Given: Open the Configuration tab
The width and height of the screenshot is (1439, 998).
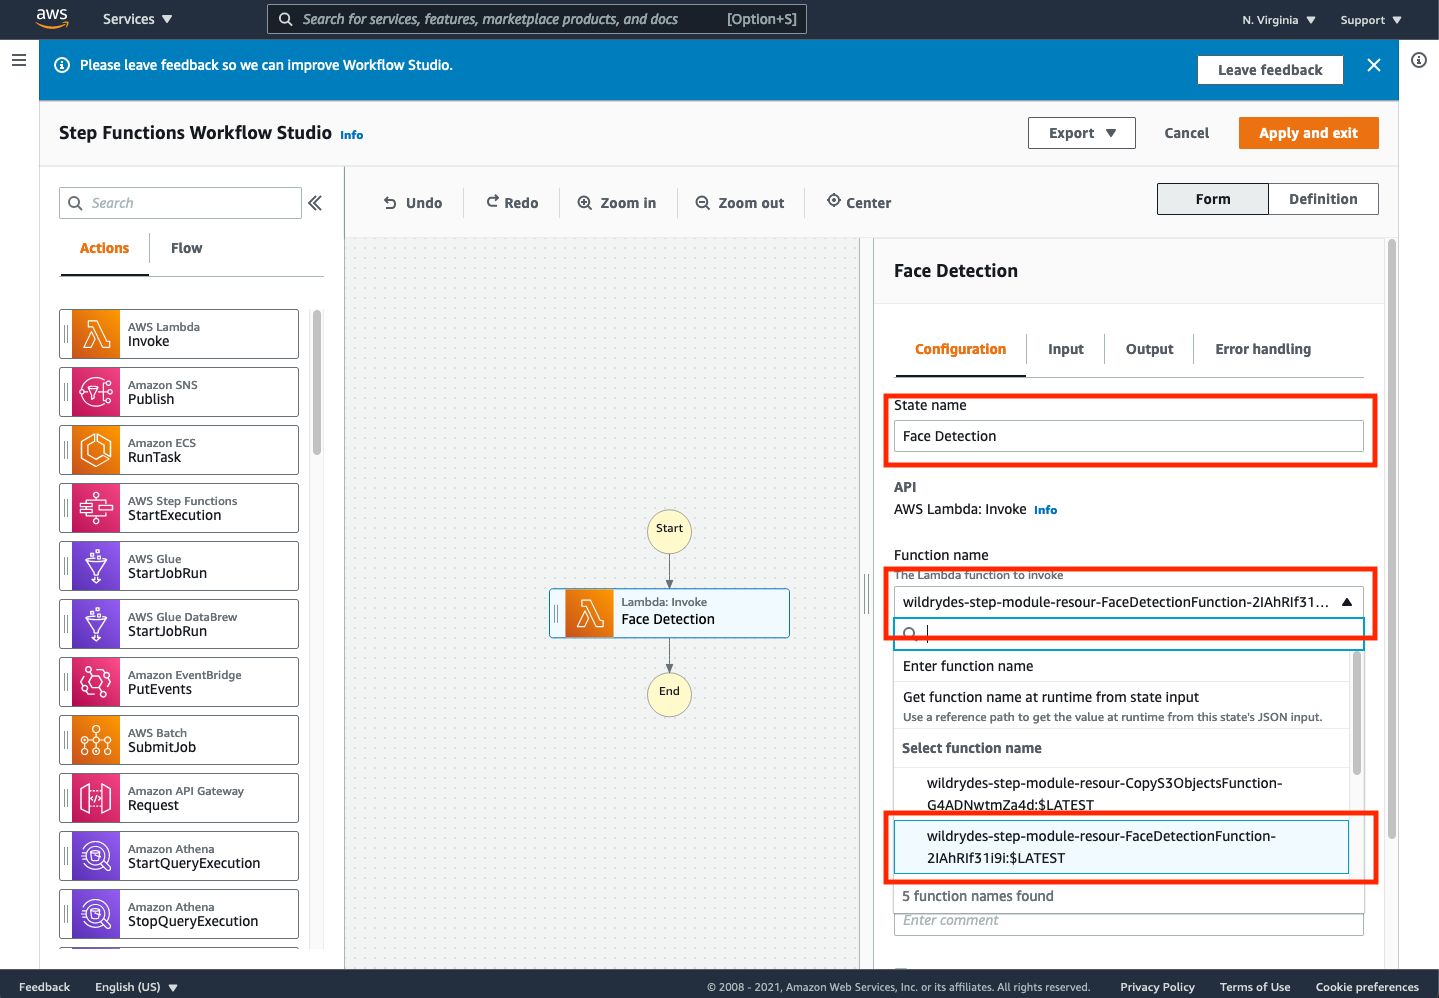Looking at the screenshot, I should (x=960, y=349).
